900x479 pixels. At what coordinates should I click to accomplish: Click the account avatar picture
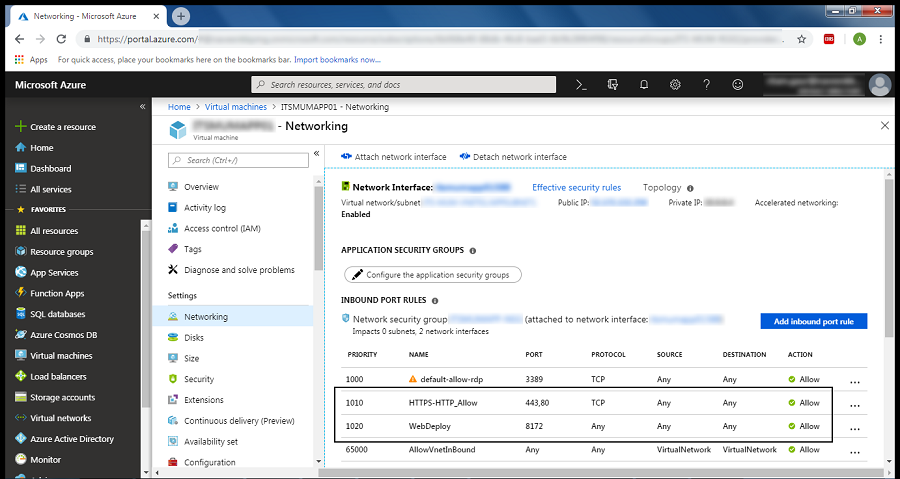click(880, 85)
